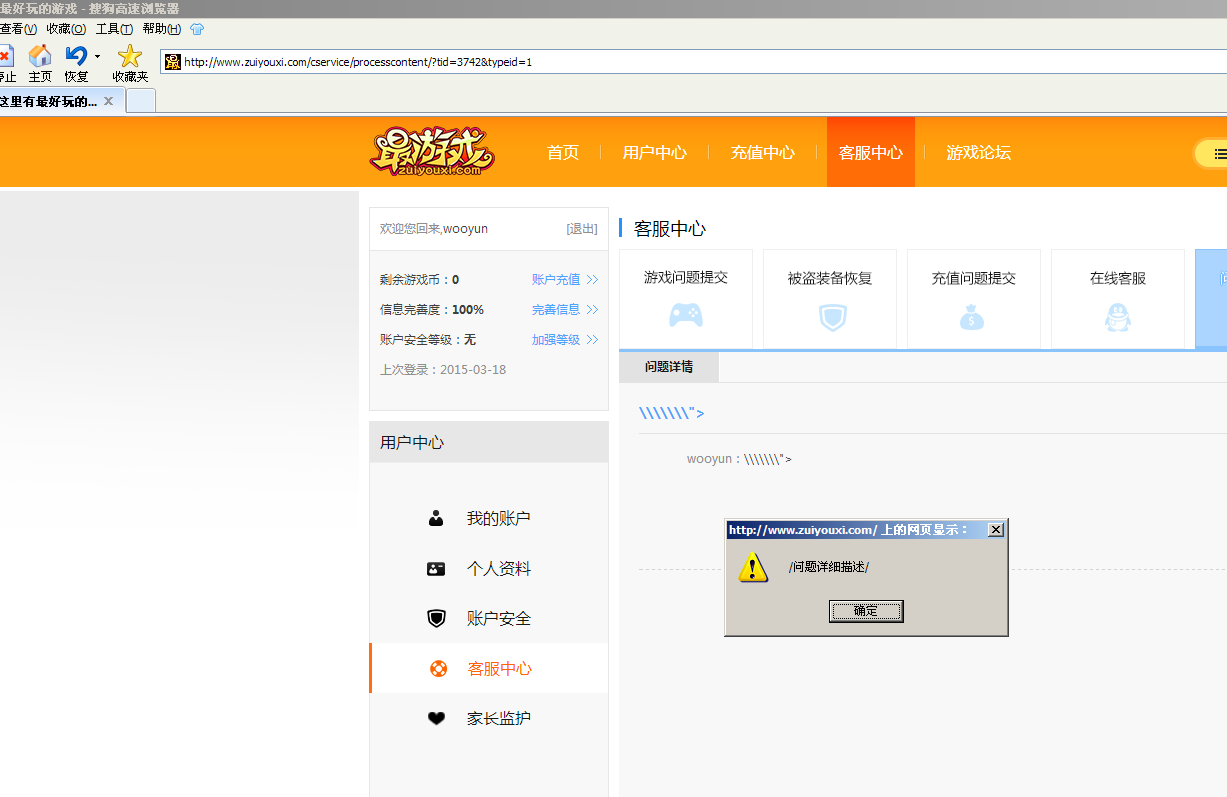
Task: Click the QQ penguin icon under 在线客服
Action: point(1117,318)
